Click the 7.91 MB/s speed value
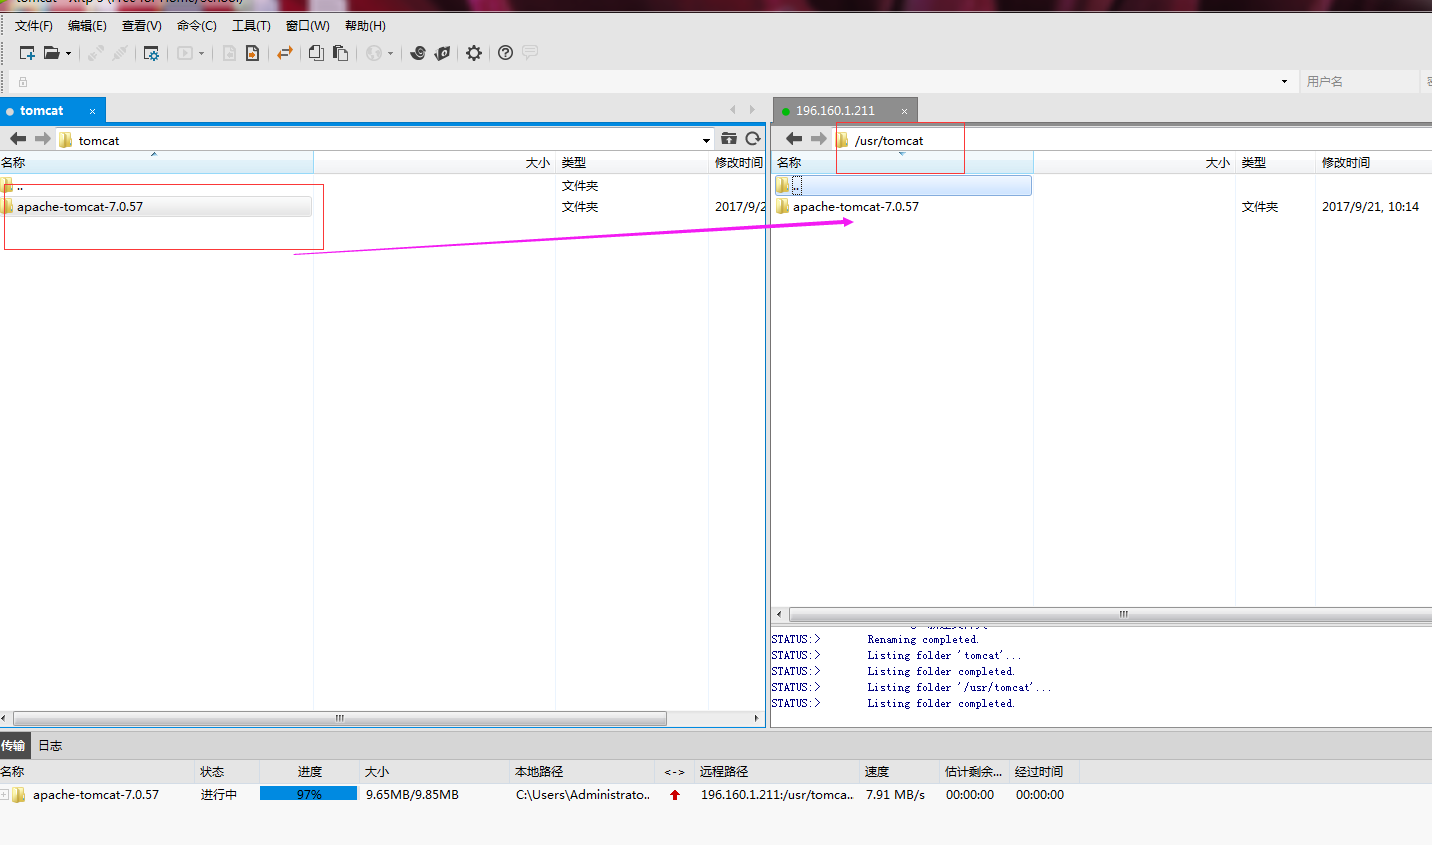The image size is (1432, 845). click(x=895, y=795)
